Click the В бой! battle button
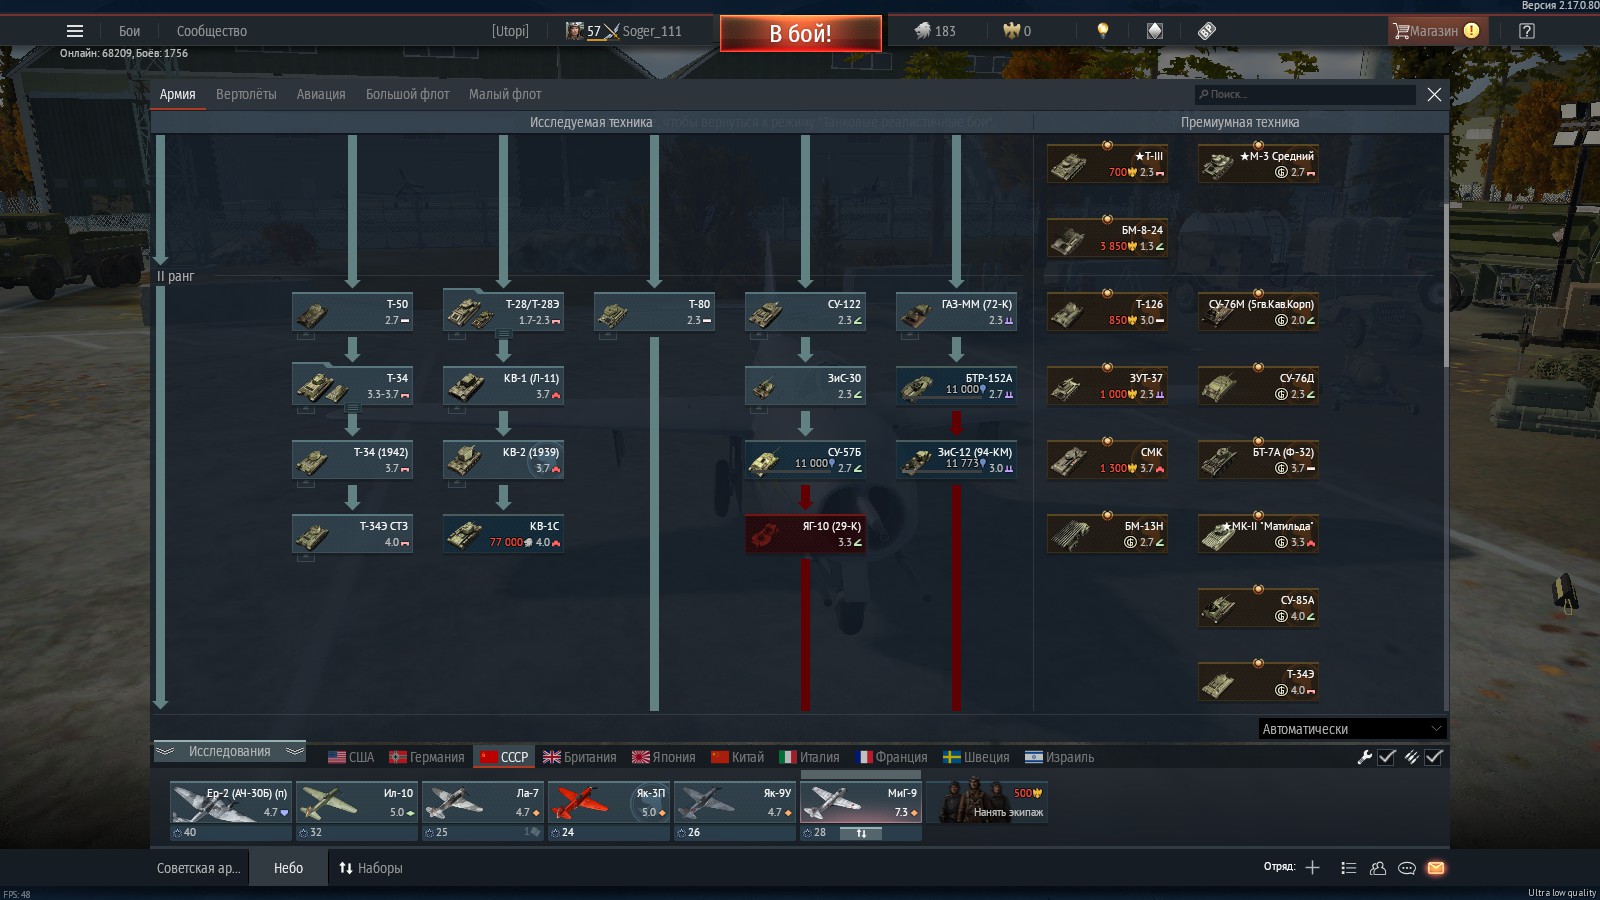Screen dimensions: 1600x900 [801, 33]
